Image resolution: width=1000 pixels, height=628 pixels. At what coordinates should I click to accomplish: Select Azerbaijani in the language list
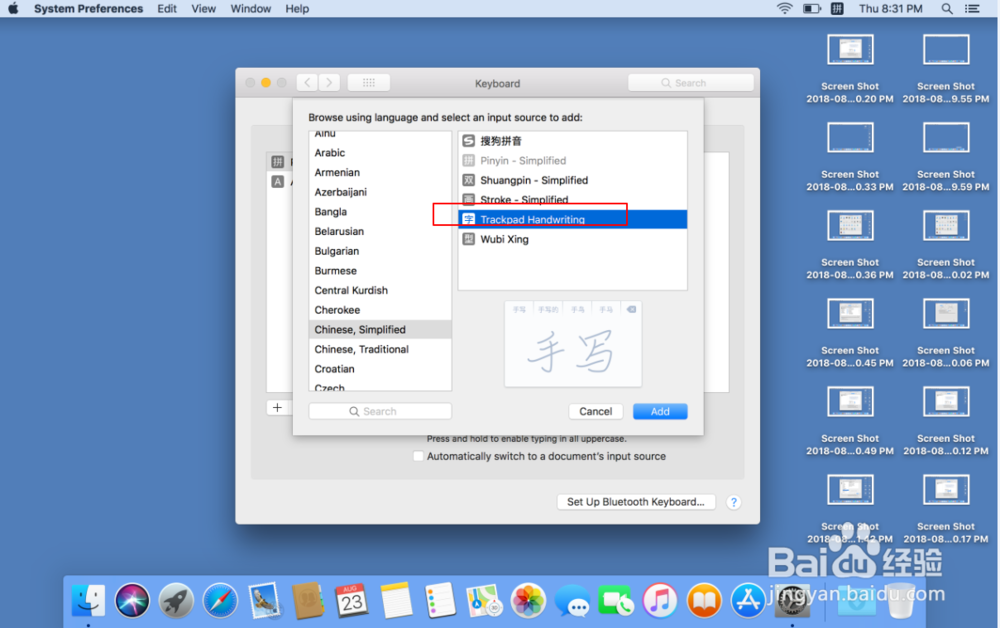pyautogui.click(x=380, y=192)
